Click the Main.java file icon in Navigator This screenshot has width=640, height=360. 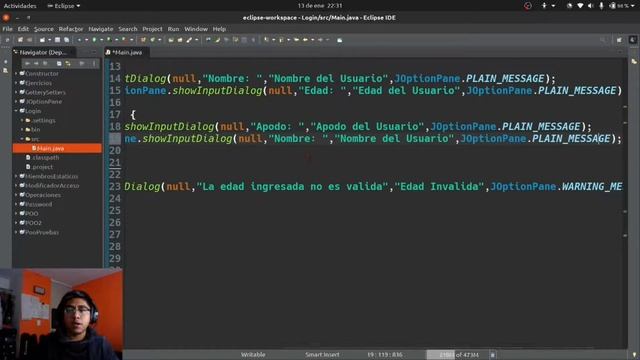tap(34, 148)
